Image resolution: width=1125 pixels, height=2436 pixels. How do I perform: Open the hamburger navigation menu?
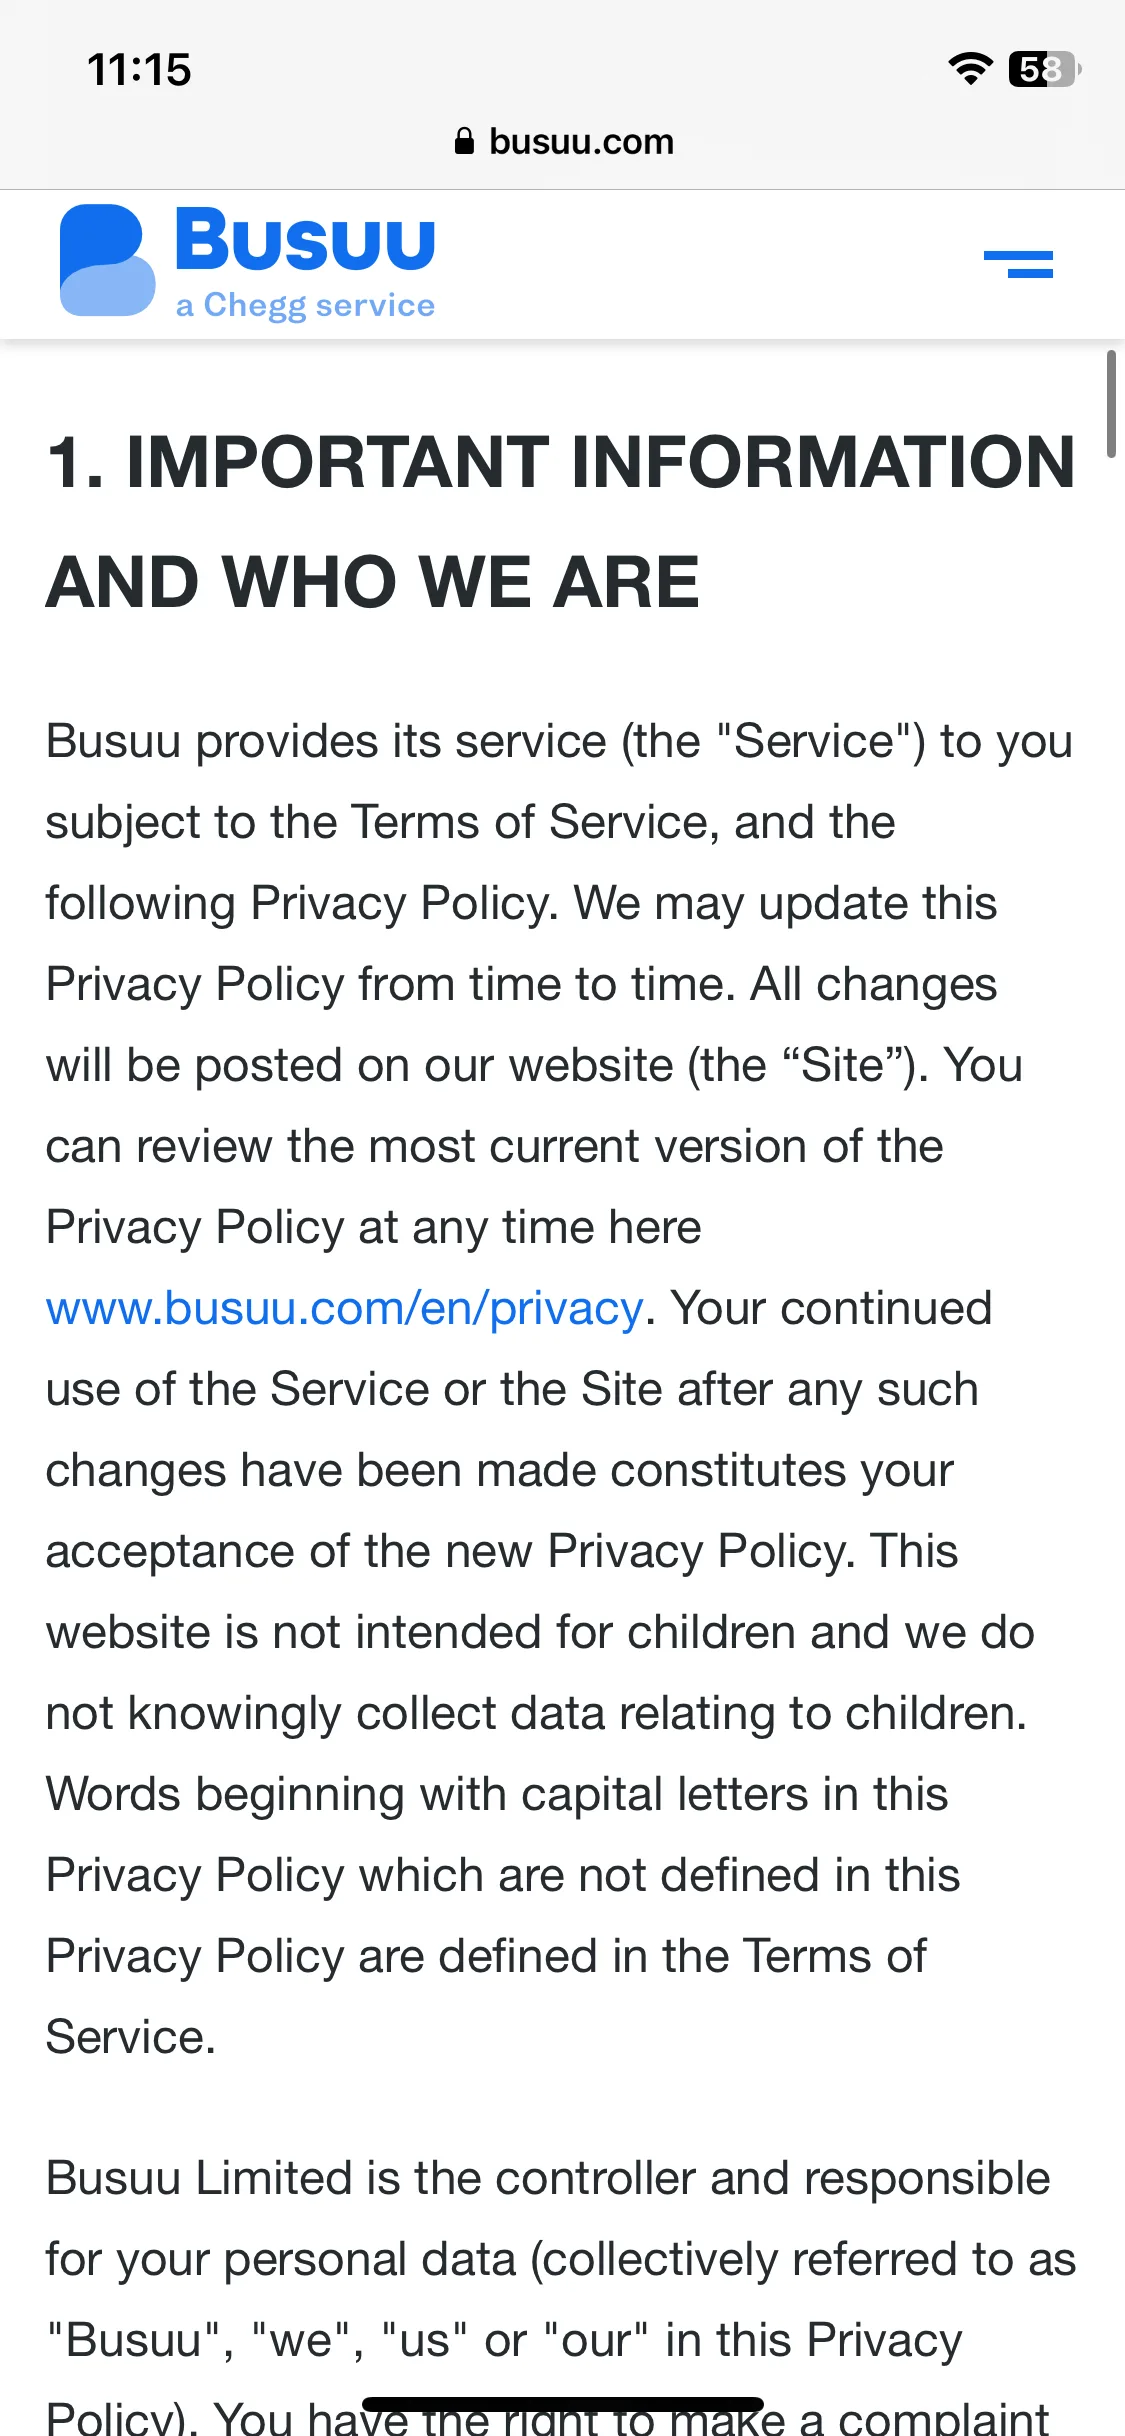pos(1018,264)
